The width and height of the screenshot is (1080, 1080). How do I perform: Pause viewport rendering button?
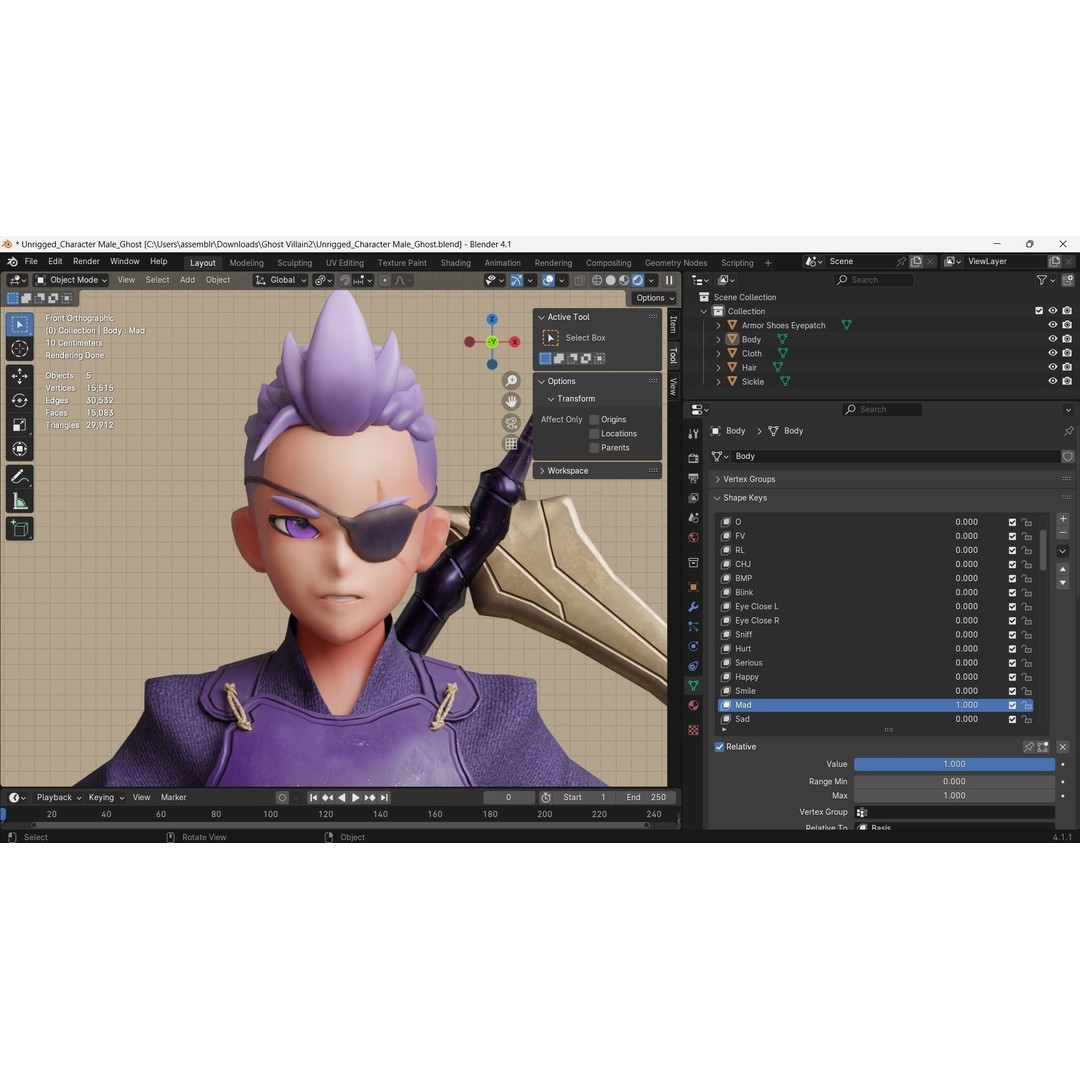[x=669, y=280]
